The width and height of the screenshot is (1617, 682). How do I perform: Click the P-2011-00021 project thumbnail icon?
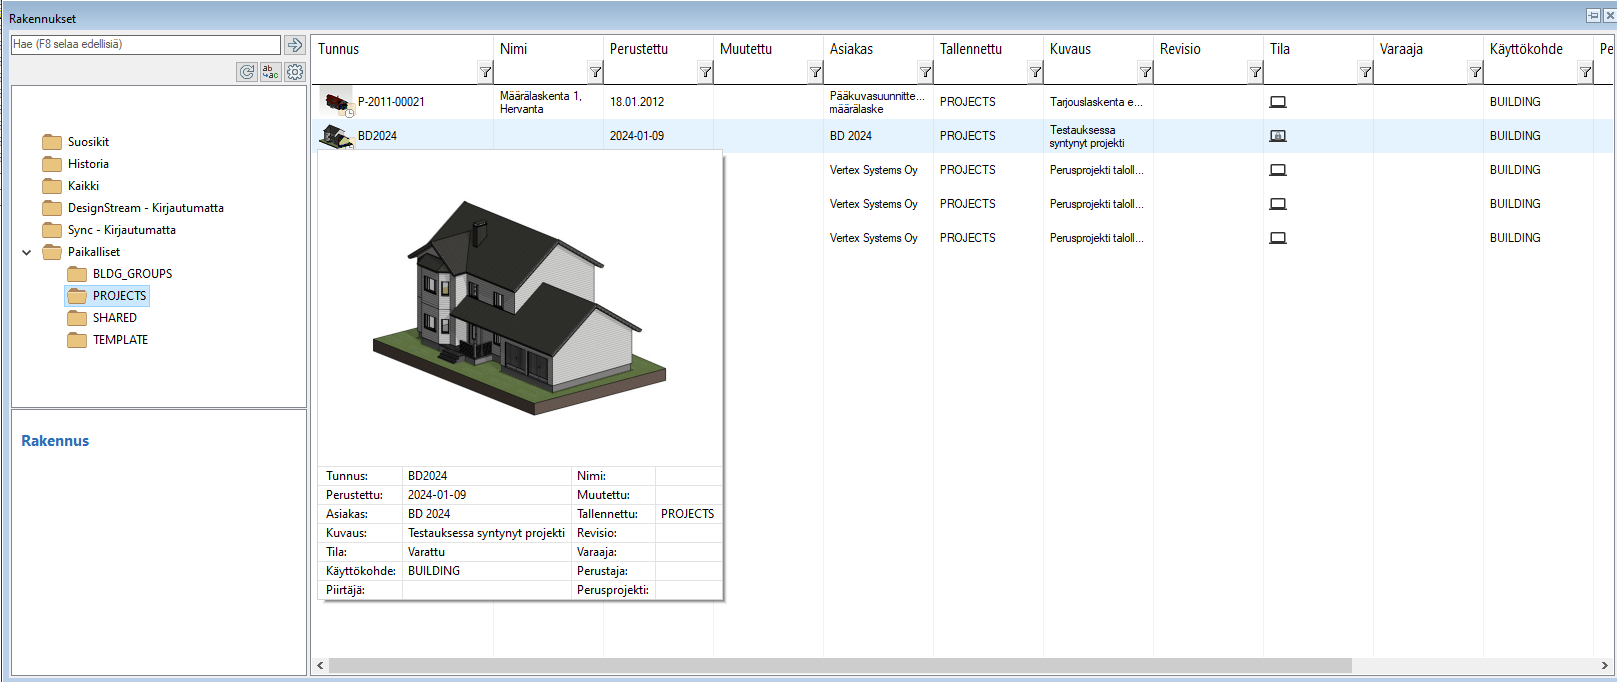pyautogui.click(x=337, y=102)
